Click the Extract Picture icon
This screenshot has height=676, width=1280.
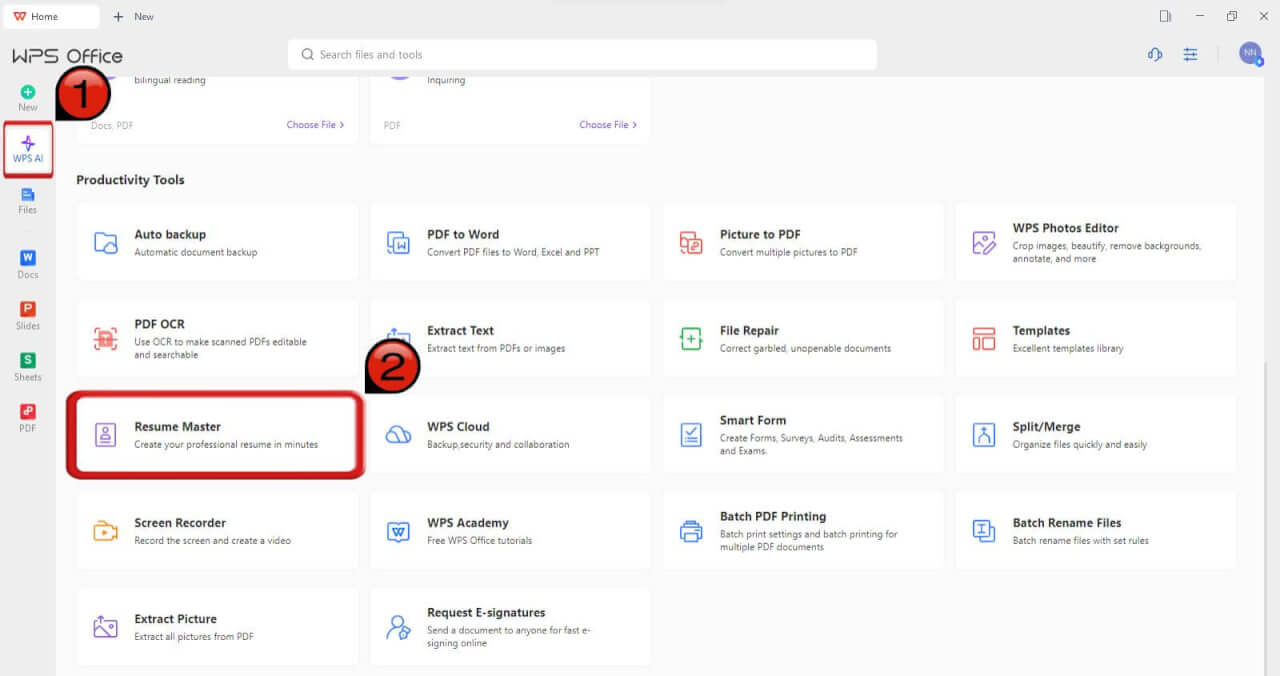pyautogui.click(x=106, y=626)
